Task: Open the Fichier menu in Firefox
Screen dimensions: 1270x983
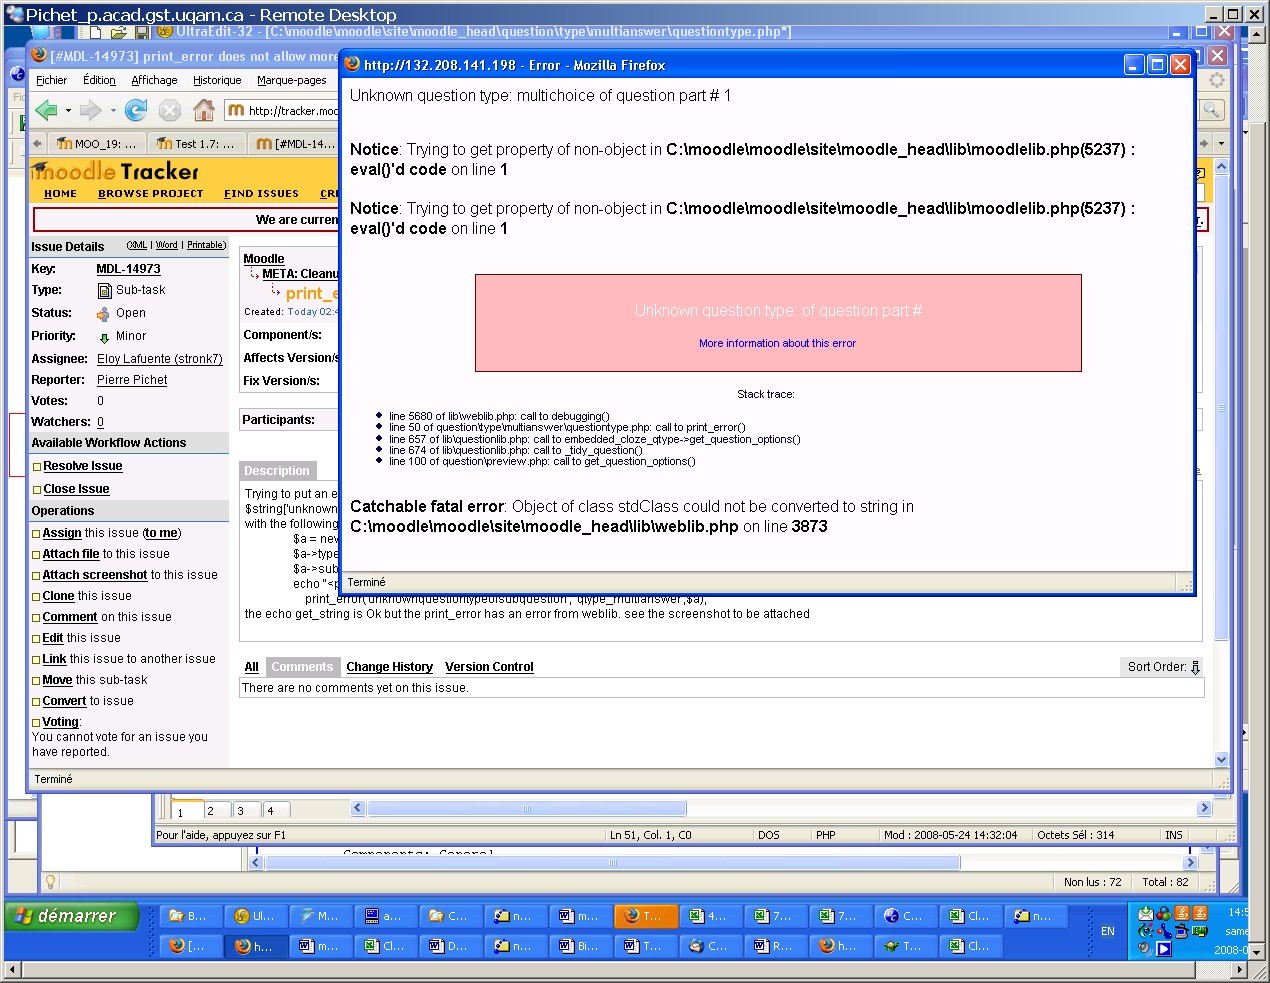Action: 51,80
